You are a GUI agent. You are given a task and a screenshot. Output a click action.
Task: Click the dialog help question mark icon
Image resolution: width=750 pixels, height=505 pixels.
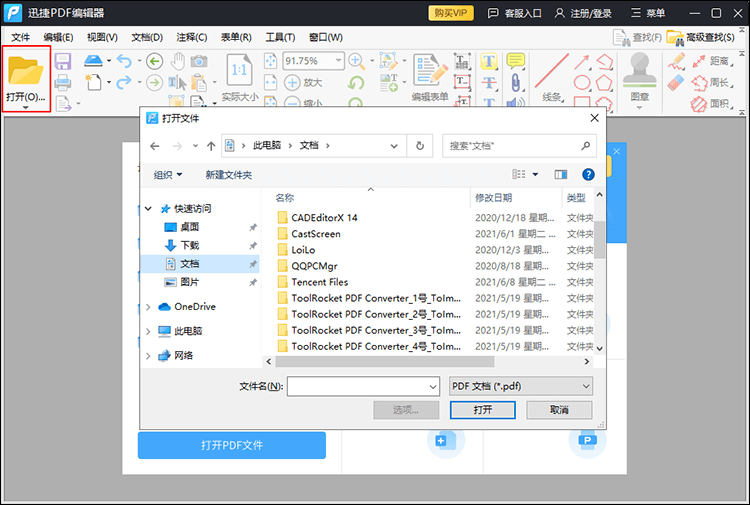pyautogui.click(x=588, y=175)
